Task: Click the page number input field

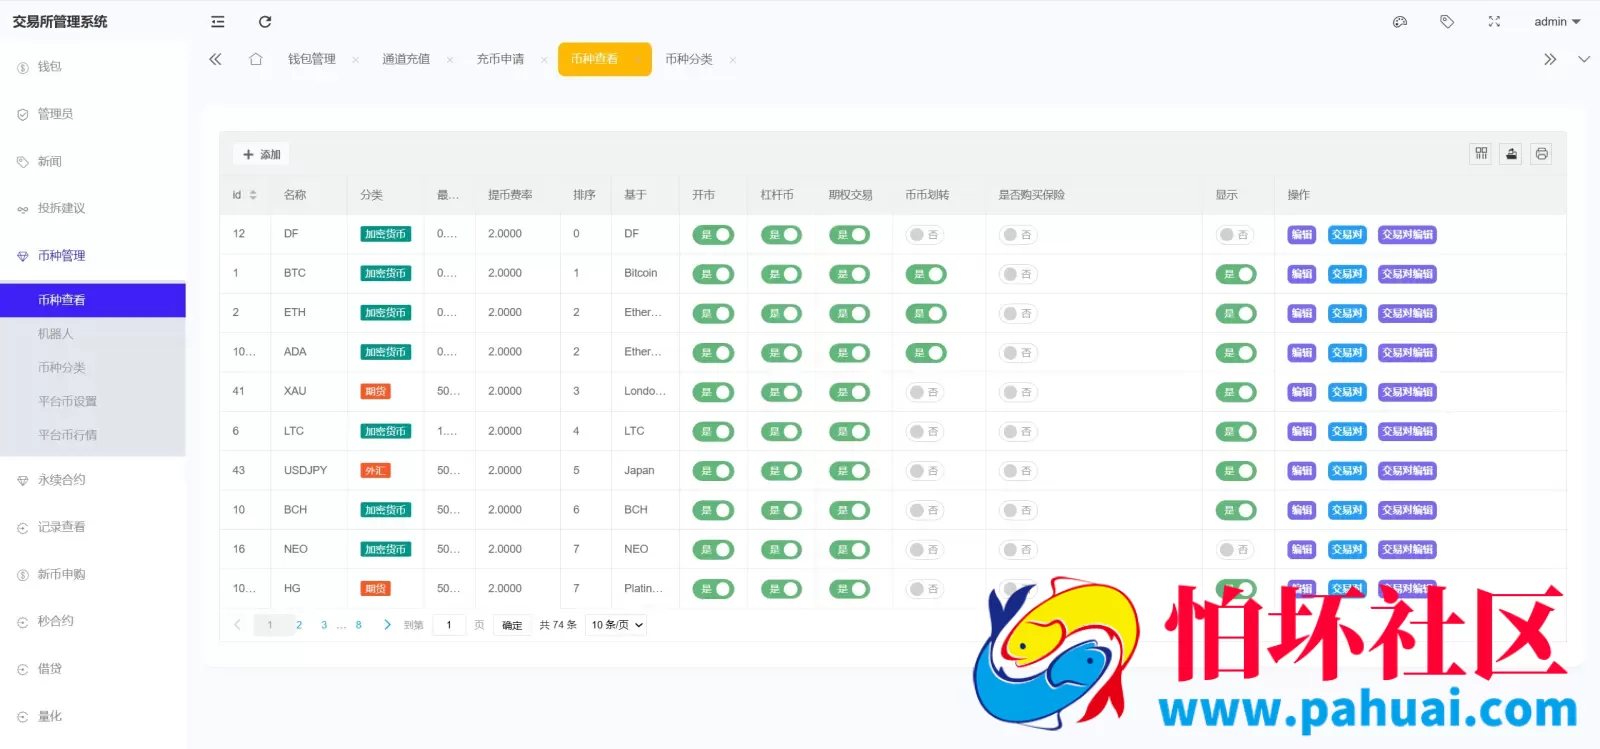Action: pos(449,625)
